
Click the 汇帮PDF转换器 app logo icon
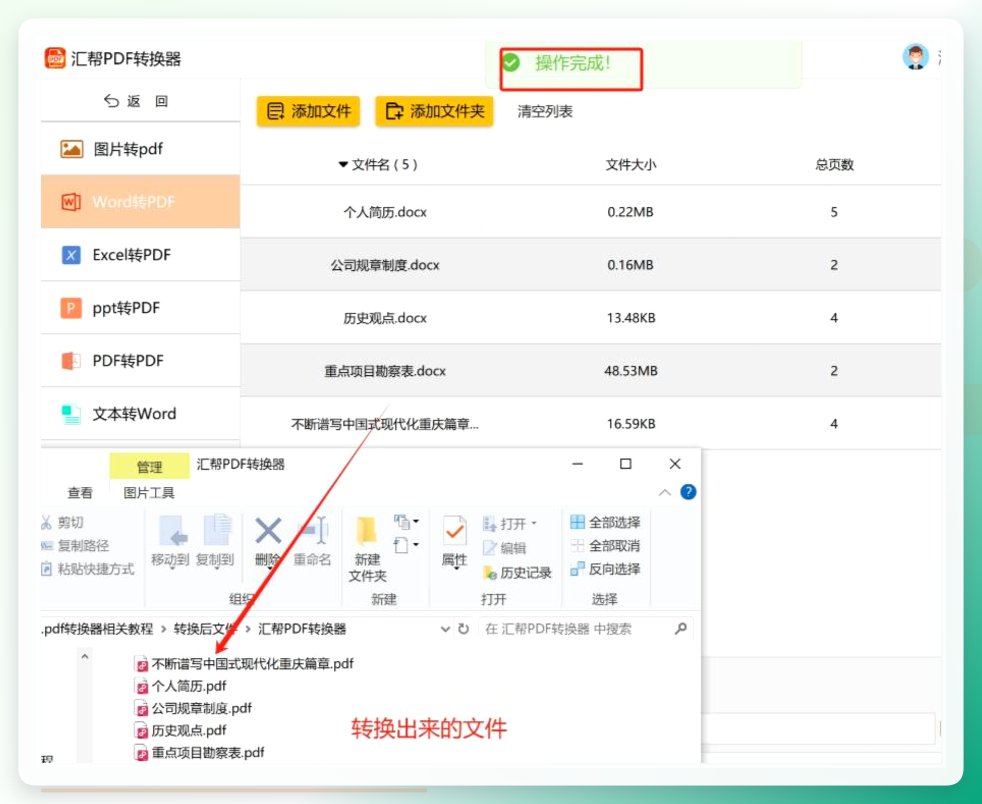point(55,58)
